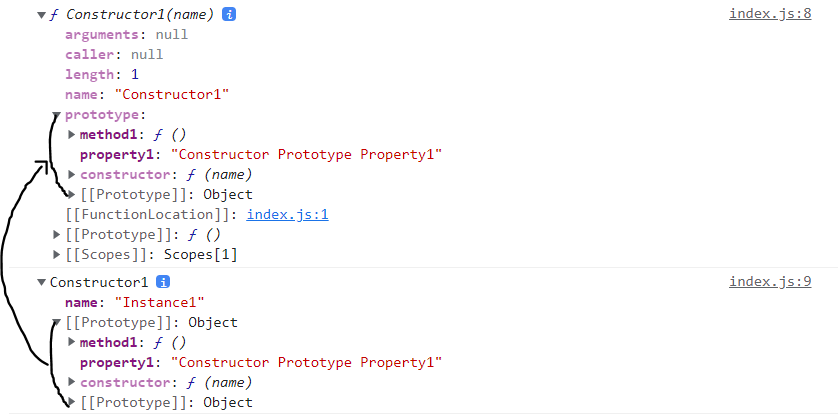
Task: Expand the [[Scopes]]: Scopes[1] entry
Action: 57,255
